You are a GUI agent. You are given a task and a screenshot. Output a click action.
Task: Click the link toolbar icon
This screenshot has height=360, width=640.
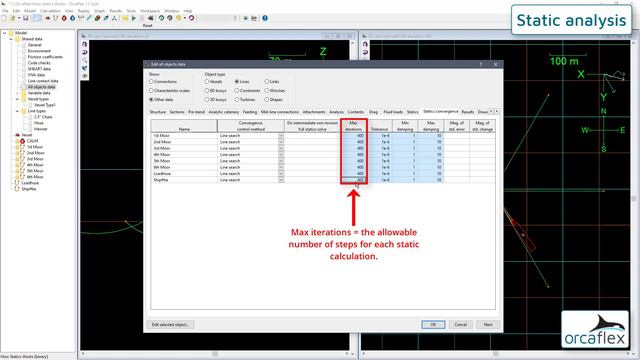89,18
